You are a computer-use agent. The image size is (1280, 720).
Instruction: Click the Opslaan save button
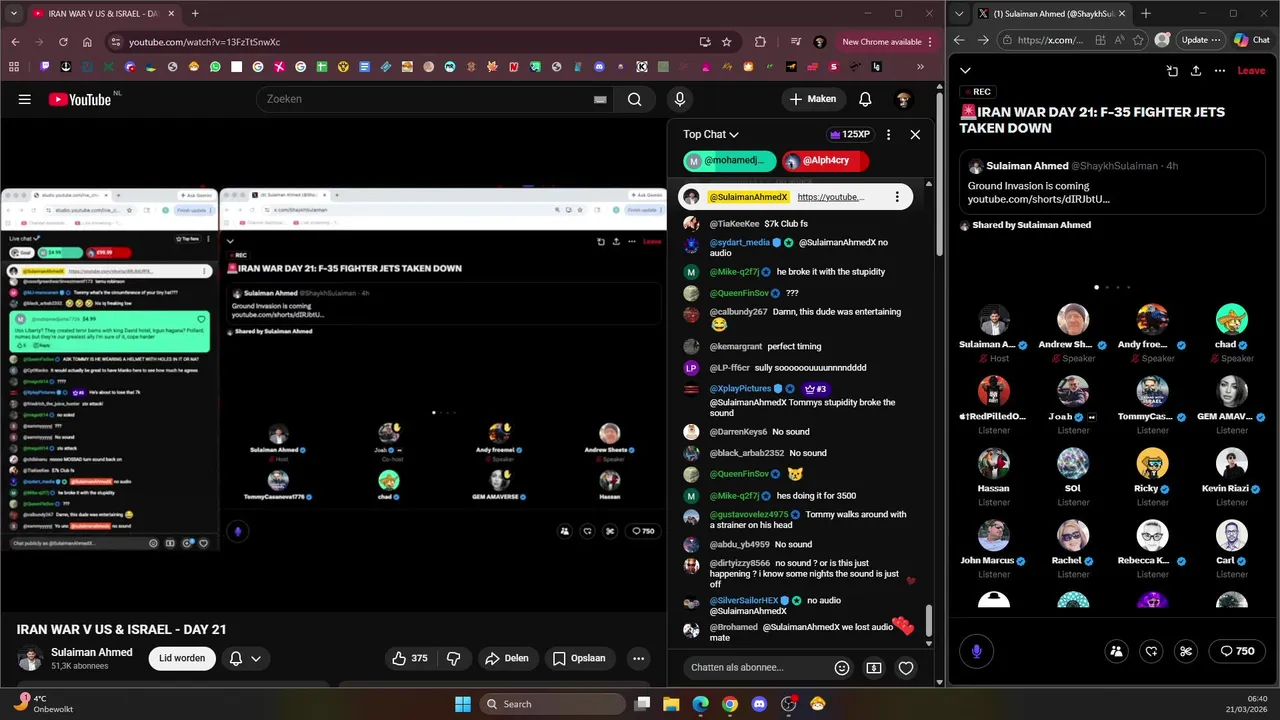(579, 658)
